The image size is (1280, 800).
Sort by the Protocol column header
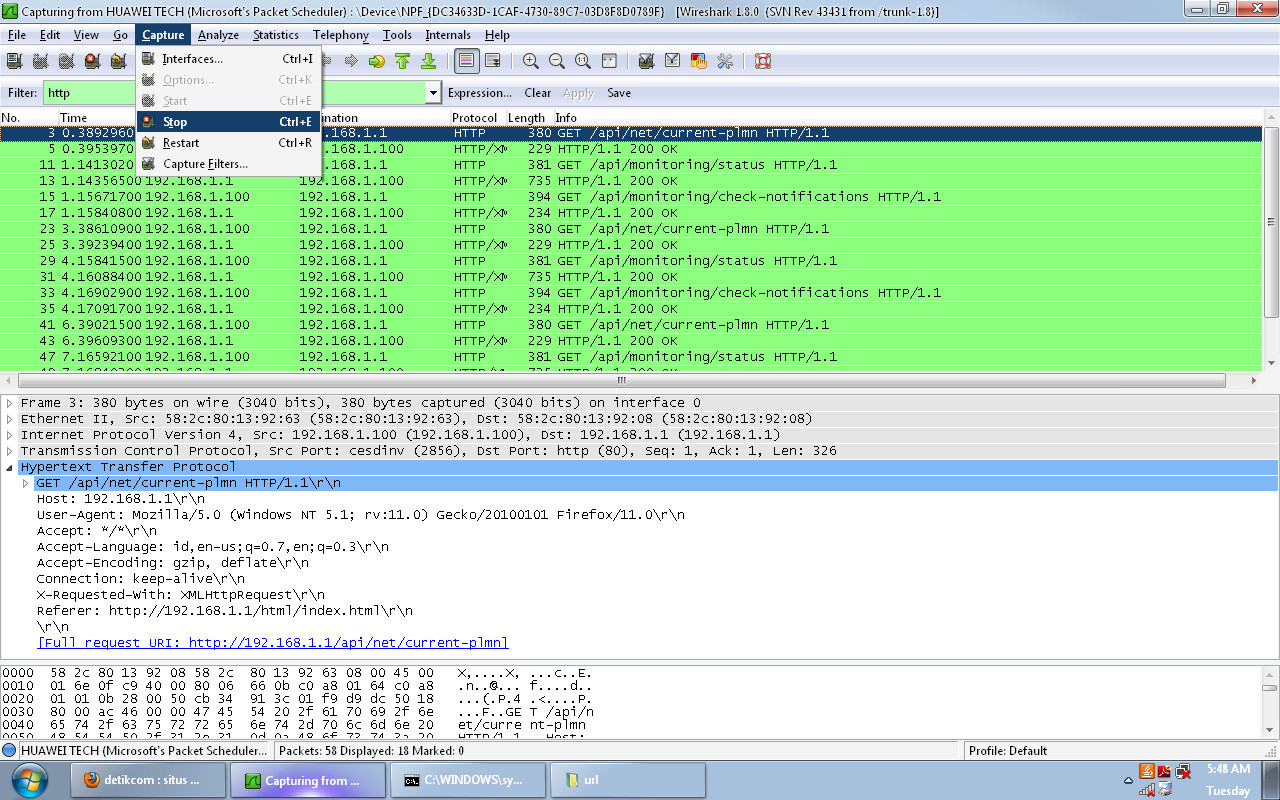coord(475,118)
